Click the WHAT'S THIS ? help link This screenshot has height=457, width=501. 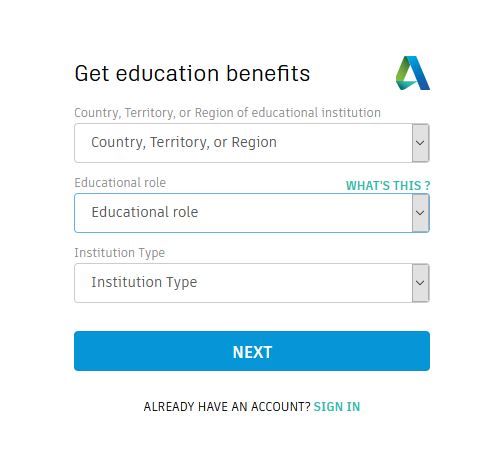click(388, 186)
